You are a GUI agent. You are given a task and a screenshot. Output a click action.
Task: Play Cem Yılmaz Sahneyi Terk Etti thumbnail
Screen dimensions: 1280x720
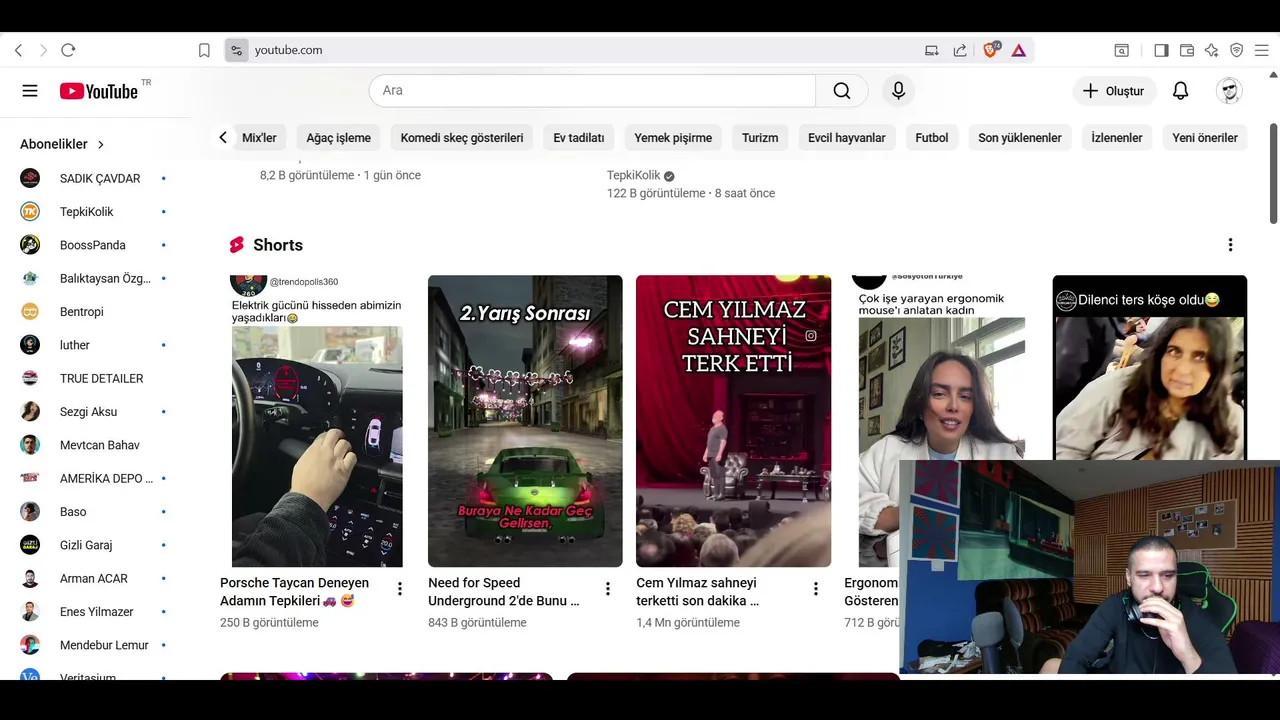click(733, 421)
